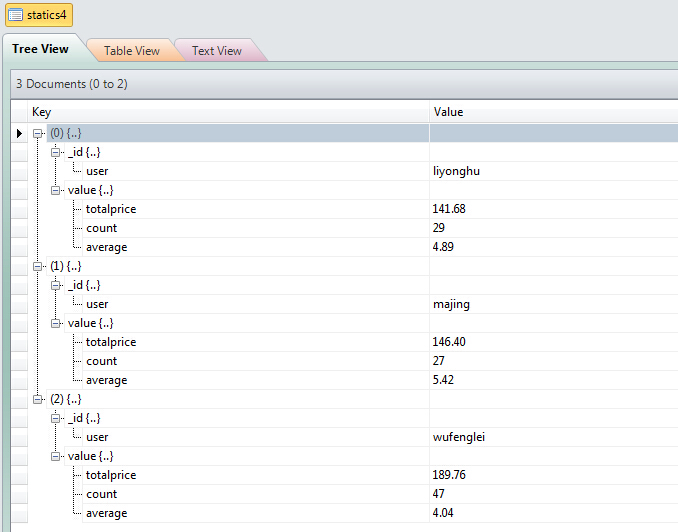Select totalprice value 146.40
Image resolution: width=678 pixels, height=532 pixels.
[x=449, y=342]
